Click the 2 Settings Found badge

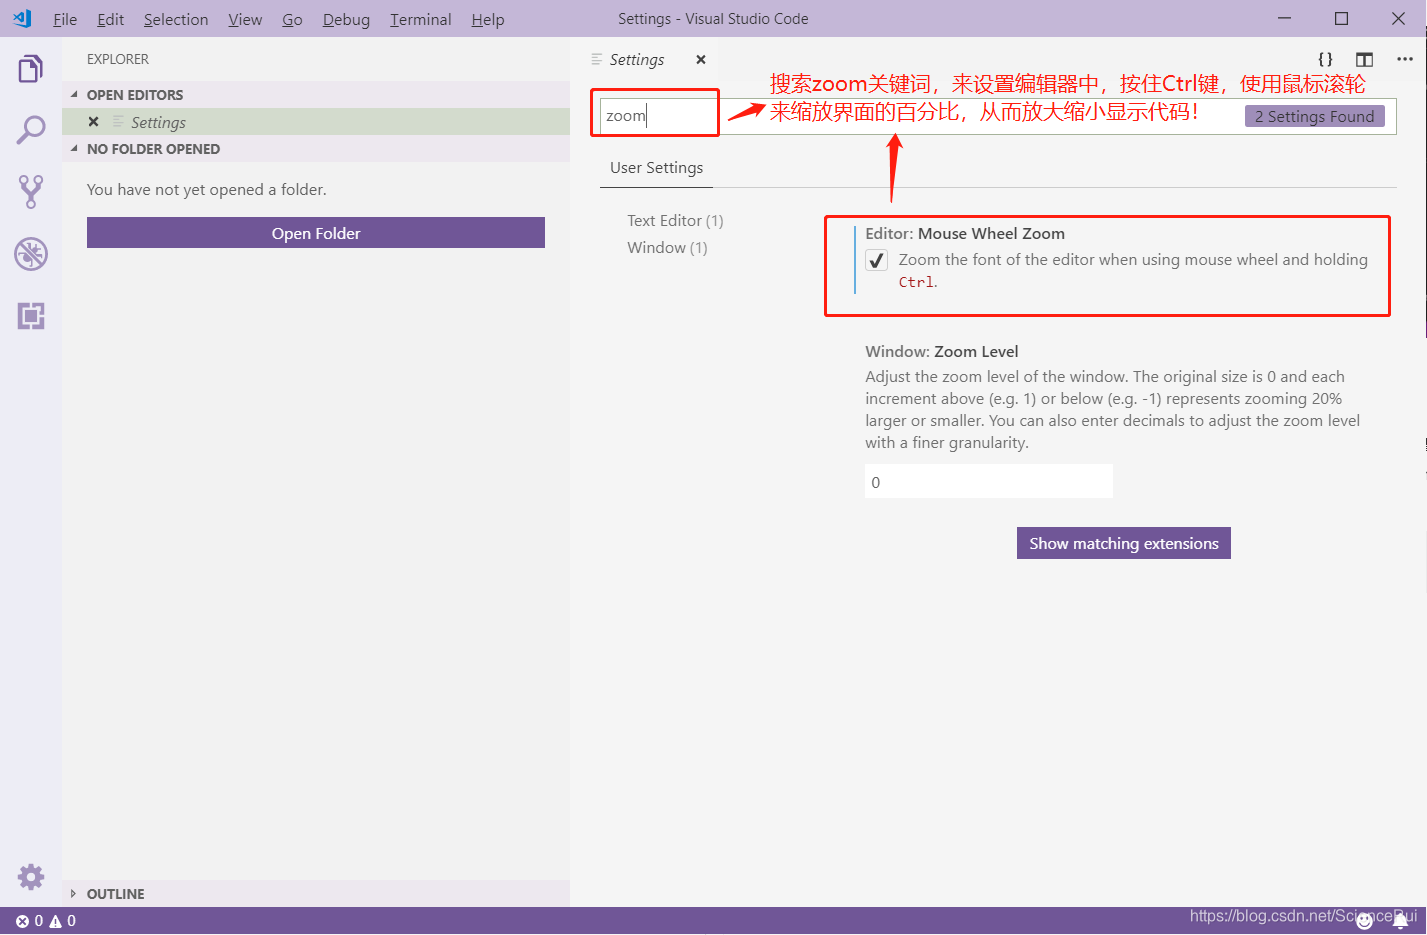click(x=1314, y=116)
